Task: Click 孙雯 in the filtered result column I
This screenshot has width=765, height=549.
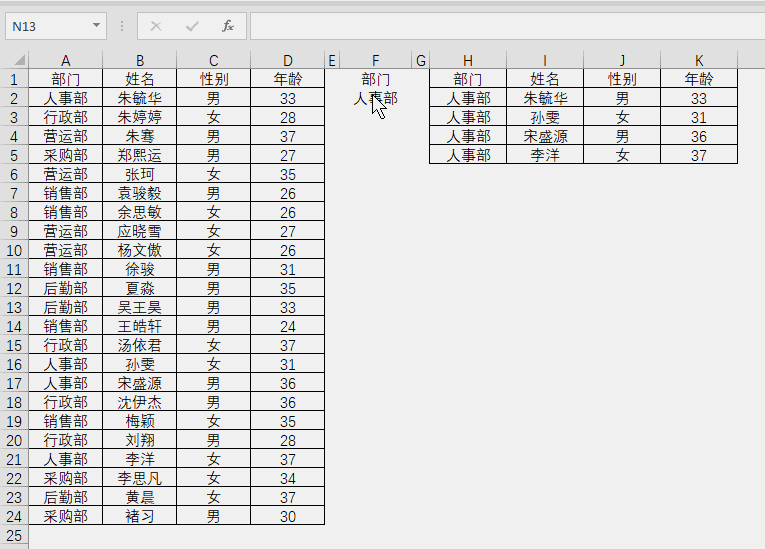Action: pyautogui.click(x=545, y=117)
